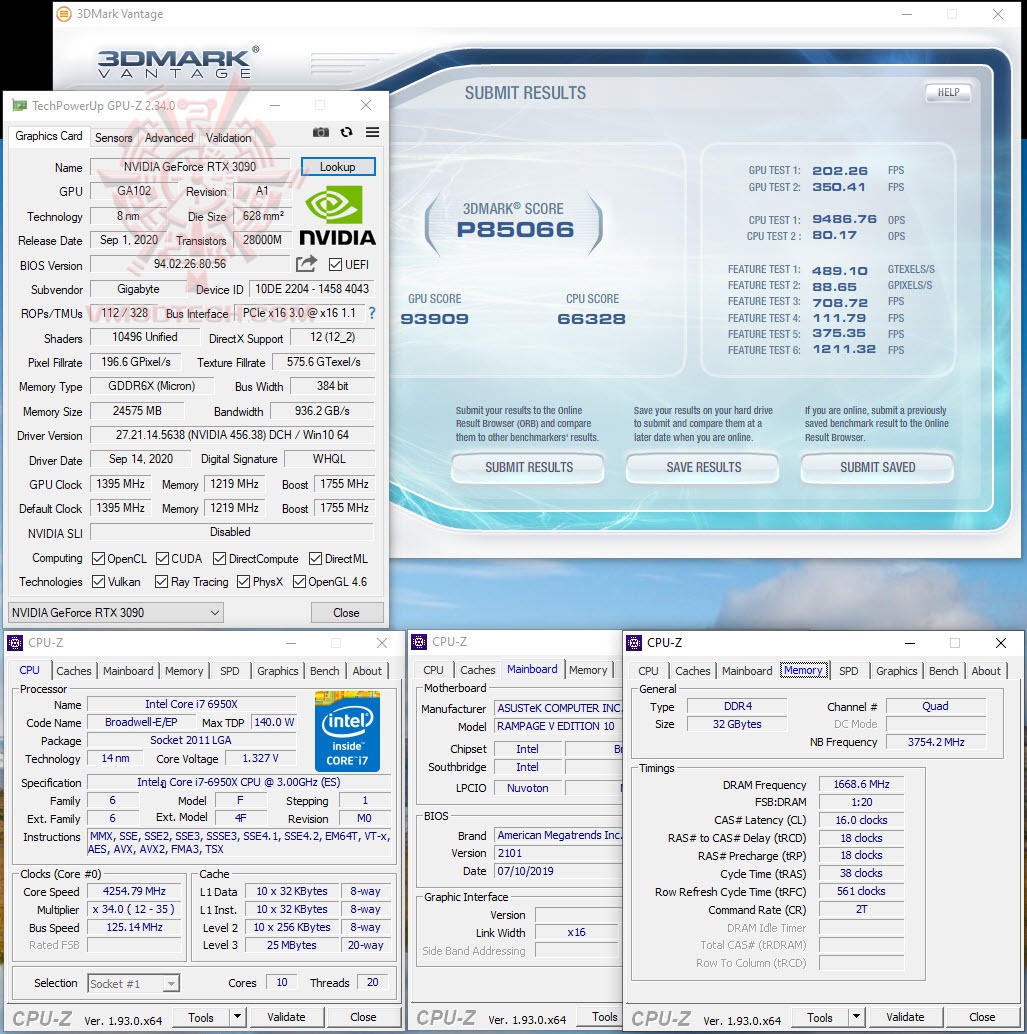Image resolution: width=1027 pixels, height=1034 pixels.
Task: Click the SUBMIT RESULTS button
Action: (x=527, y=467)
